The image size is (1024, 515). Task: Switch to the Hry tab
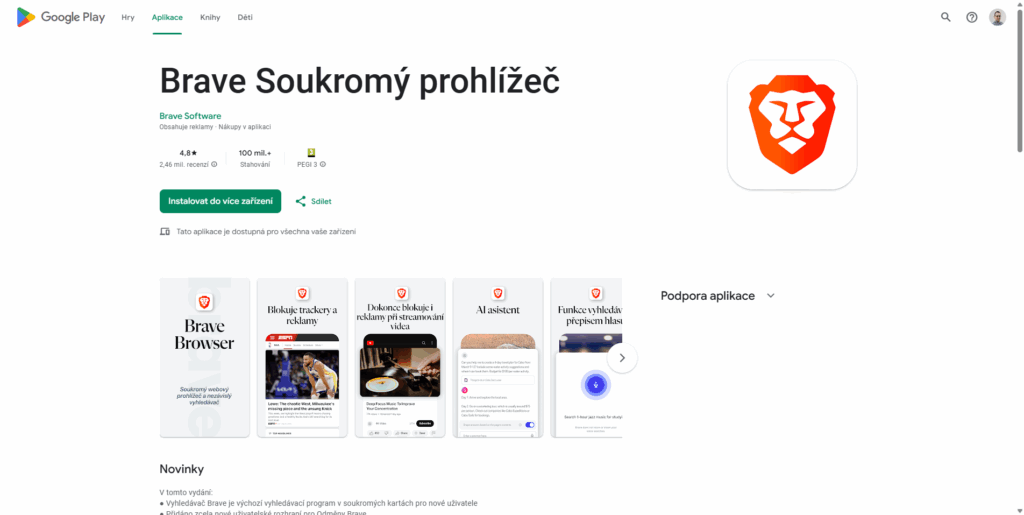click(128, 18)
